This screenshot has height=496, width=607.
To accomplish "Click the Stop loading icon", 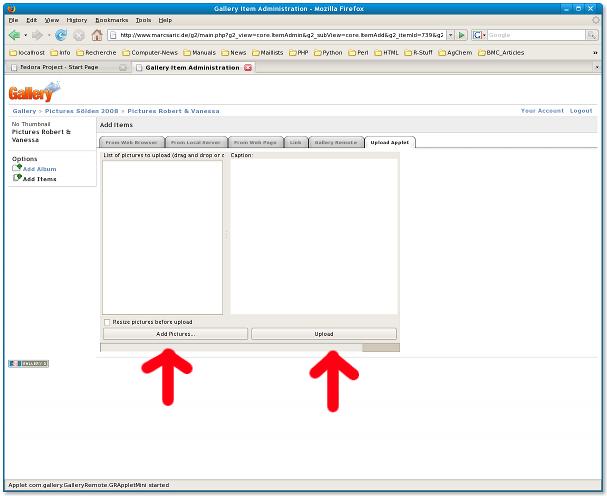I will click(x=79, y=35).
